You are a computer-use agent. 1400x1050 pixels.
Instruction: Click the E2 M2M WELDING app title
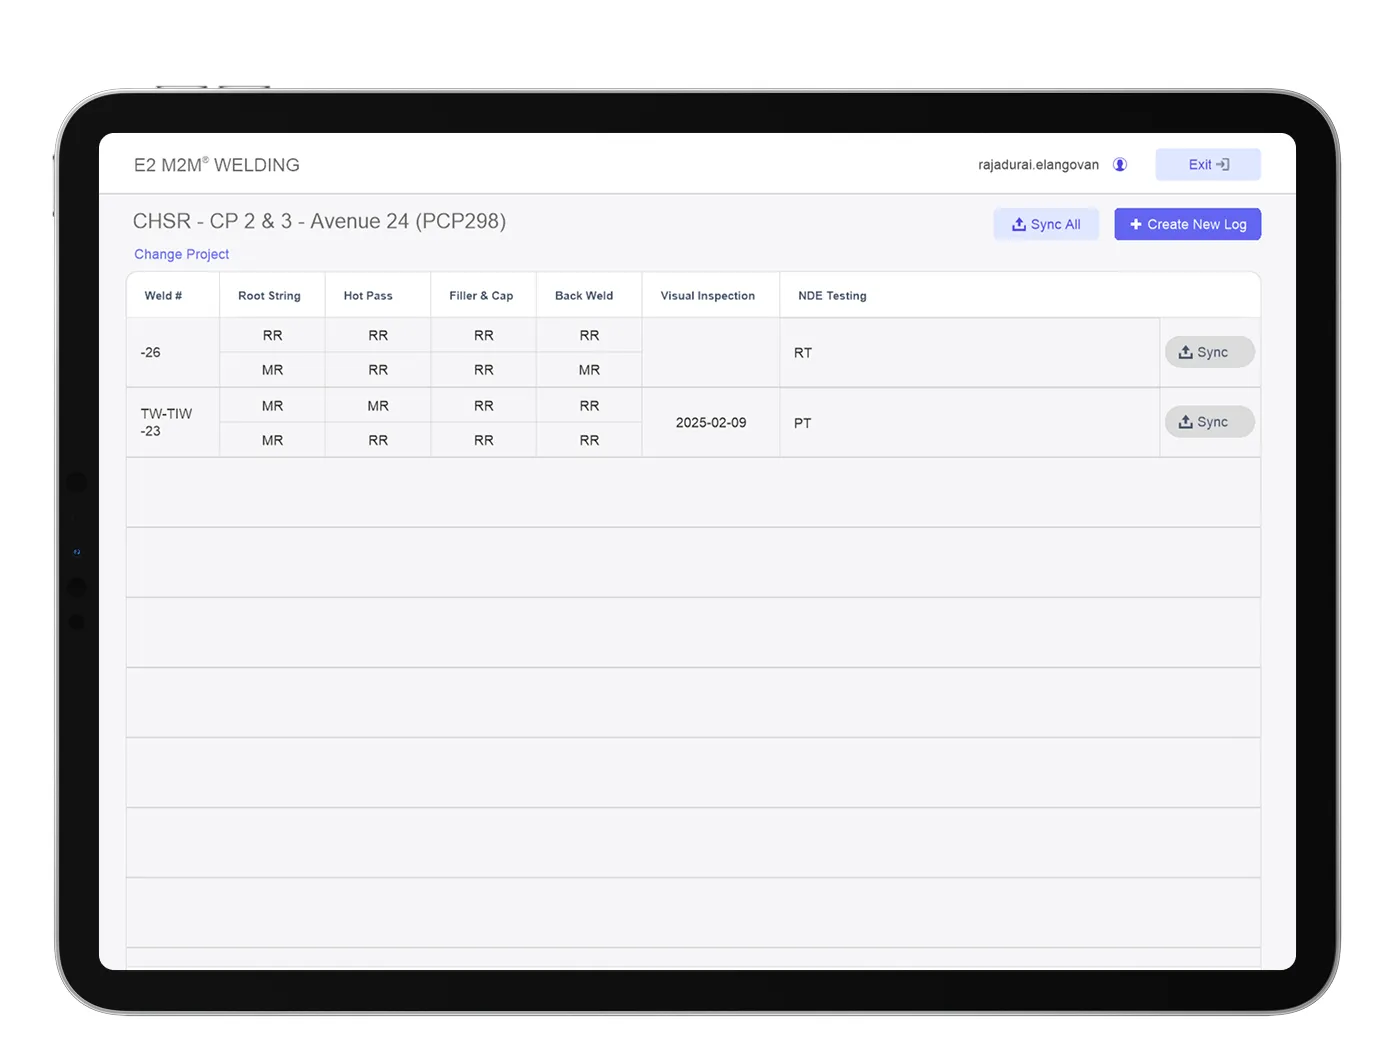tap(217, 165)
